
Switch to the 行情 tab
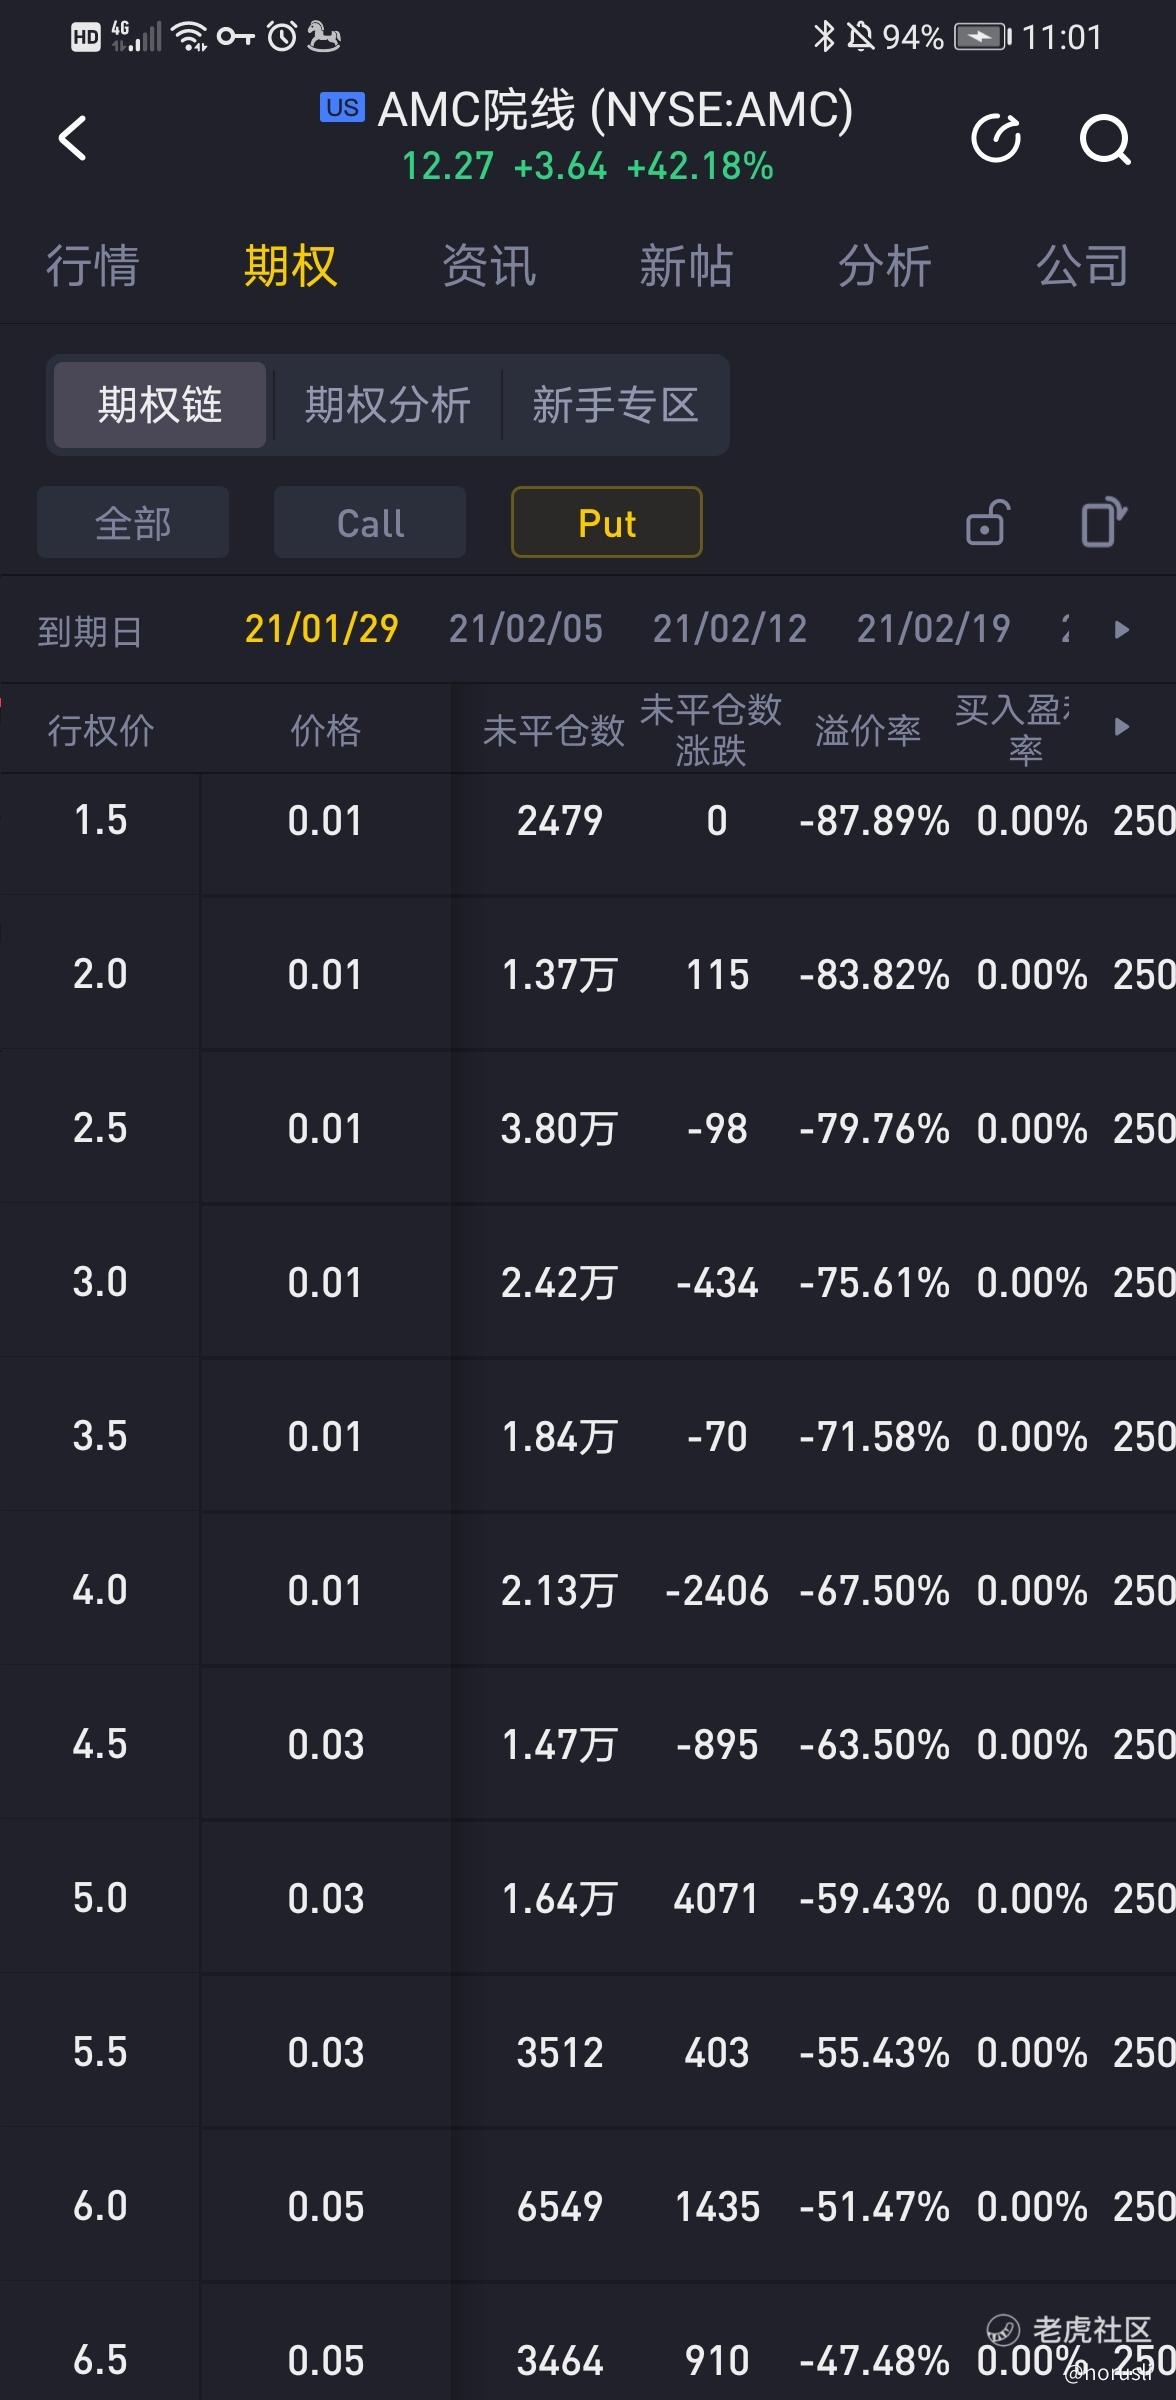tap(92, 266)
